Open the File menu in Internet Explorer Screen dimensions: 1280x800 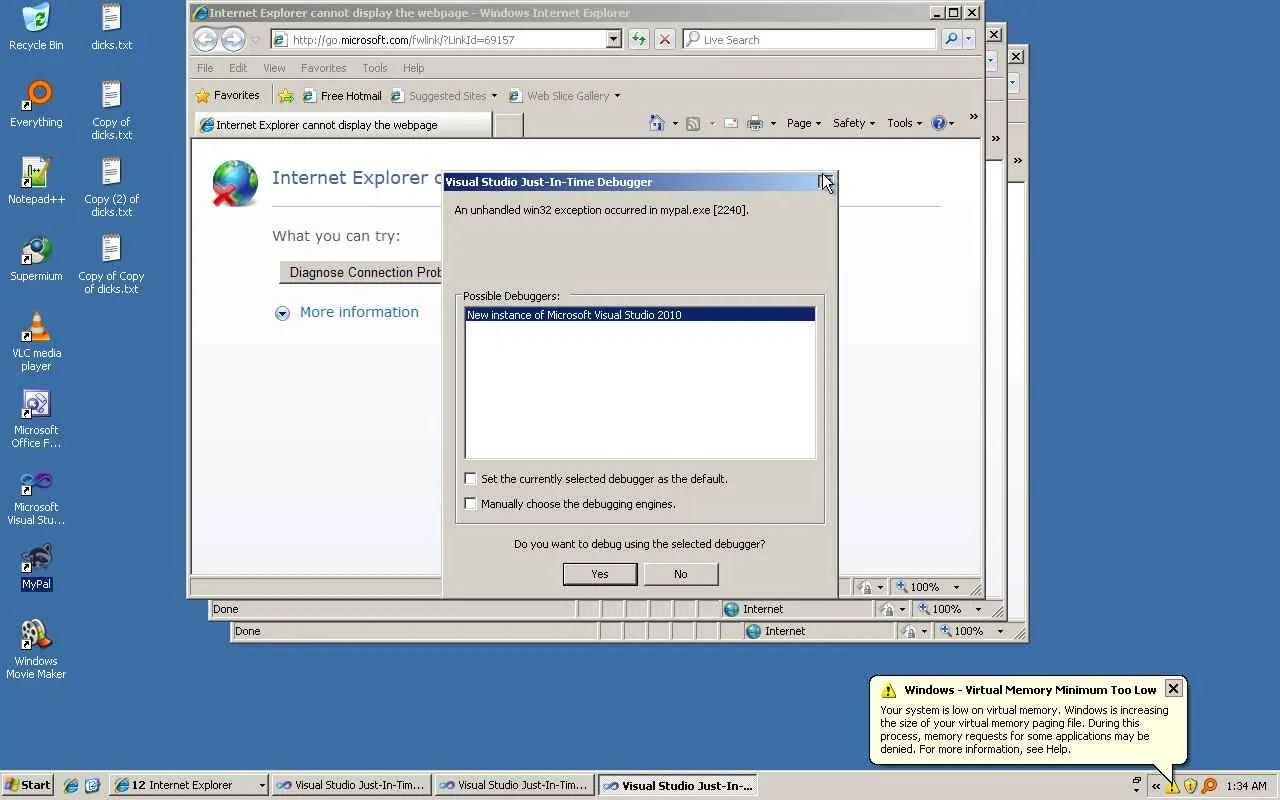coord(205,68)
